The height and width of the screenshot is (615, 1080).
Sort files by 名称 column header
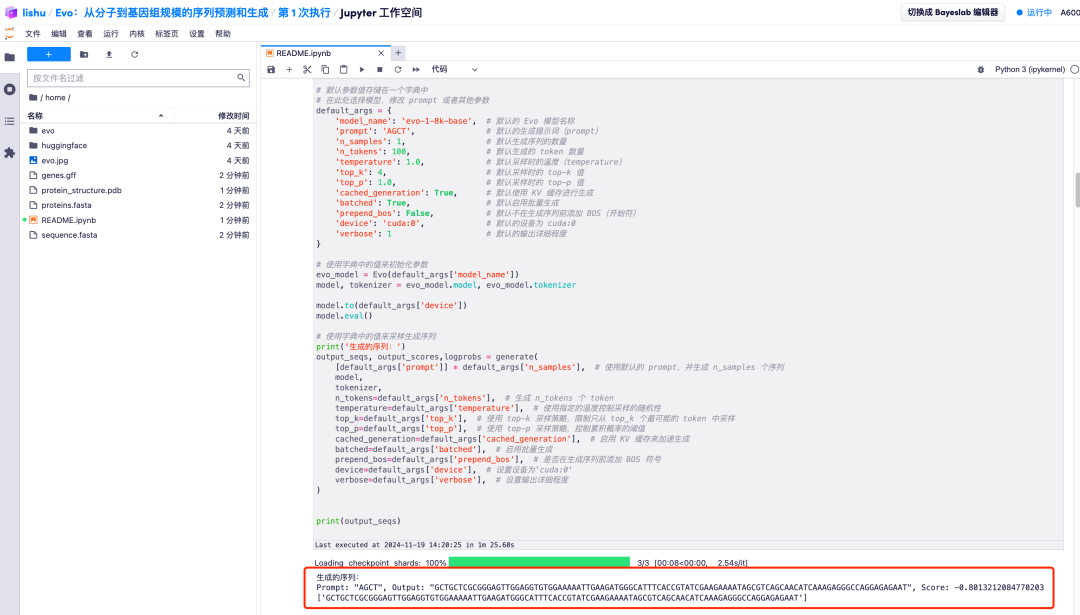[36, 116]
